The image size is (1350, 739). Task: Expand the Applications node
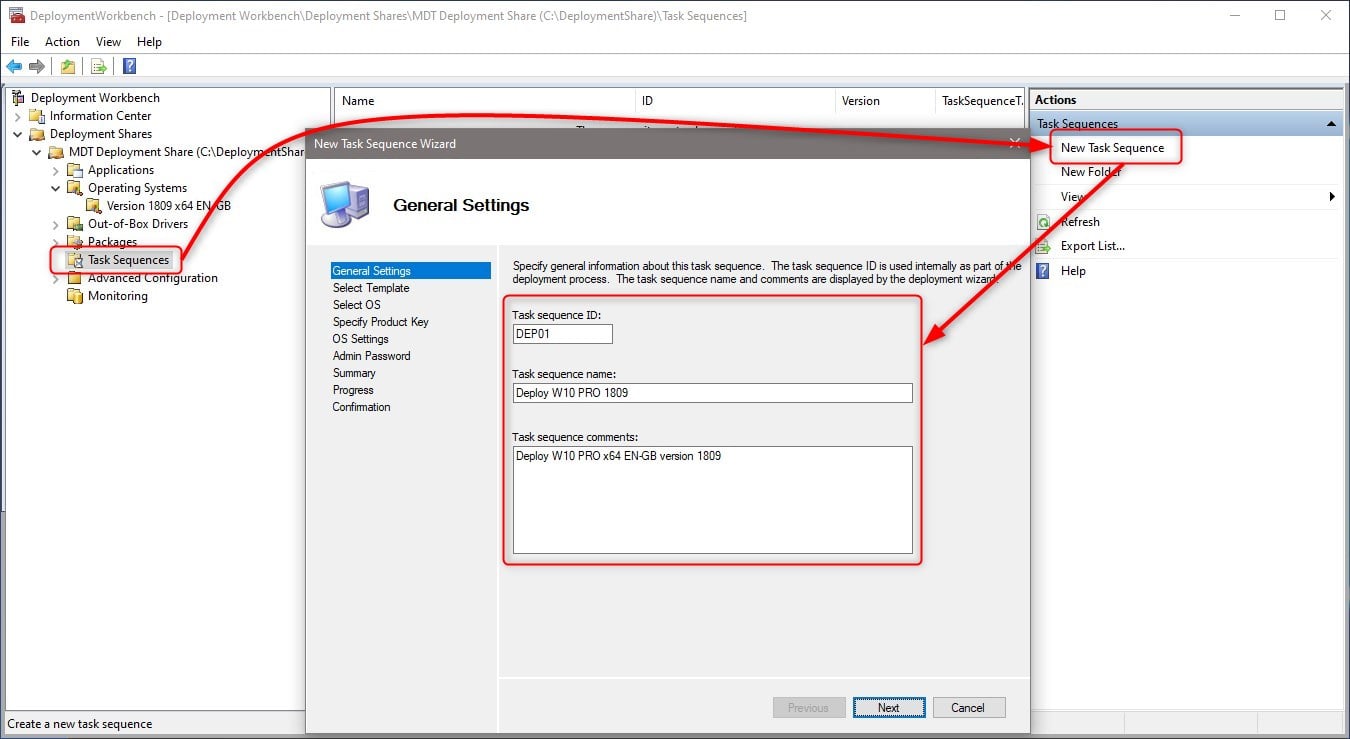(x=56, y=170)
